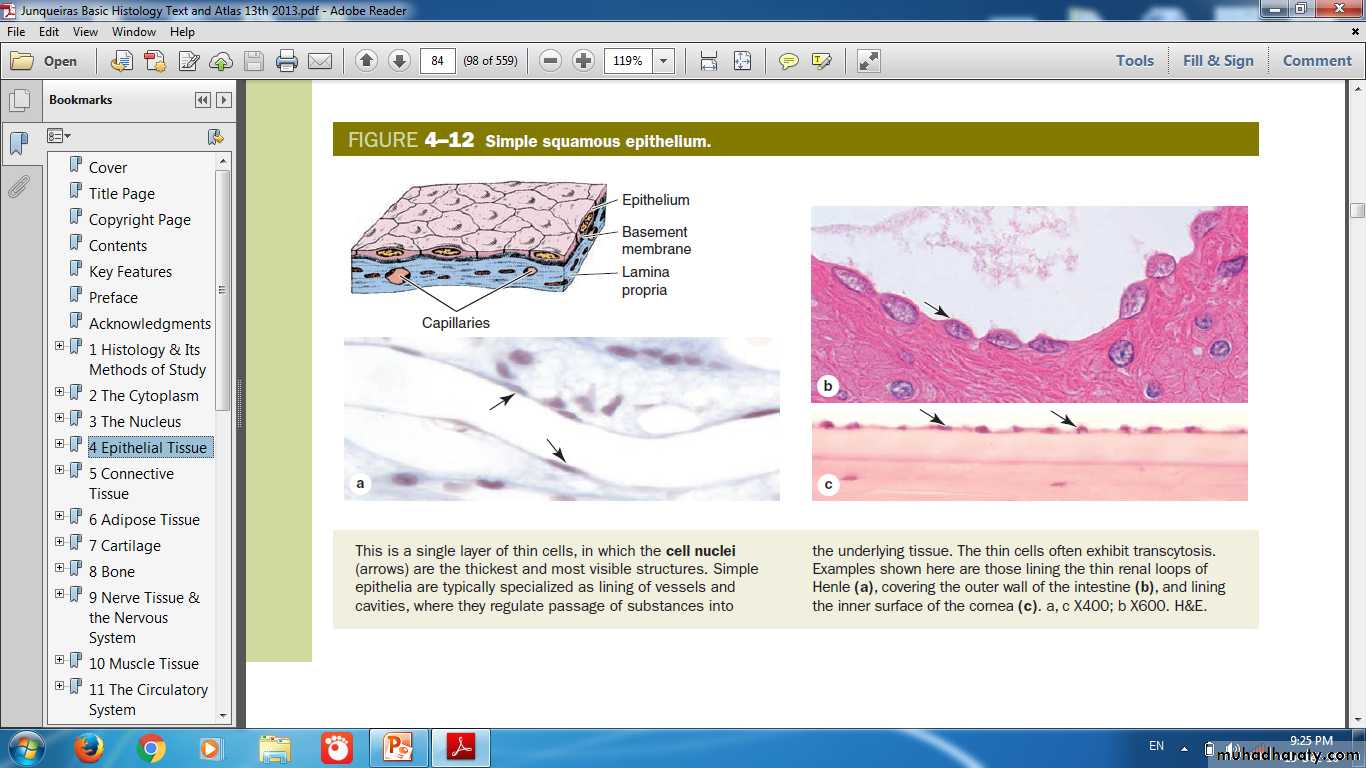This screenshot has height=768, width=1366.
Task: Click the page number input field
Action: pos(438,61)
